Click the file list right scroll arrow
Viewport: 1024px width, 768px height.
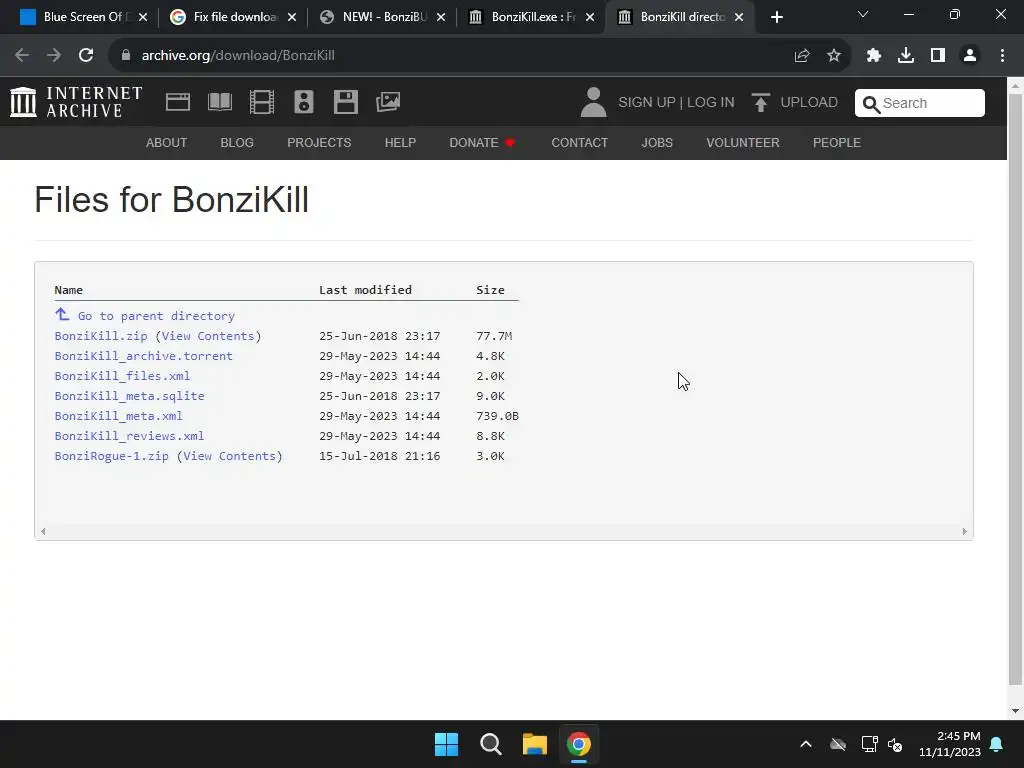[965, 532]
